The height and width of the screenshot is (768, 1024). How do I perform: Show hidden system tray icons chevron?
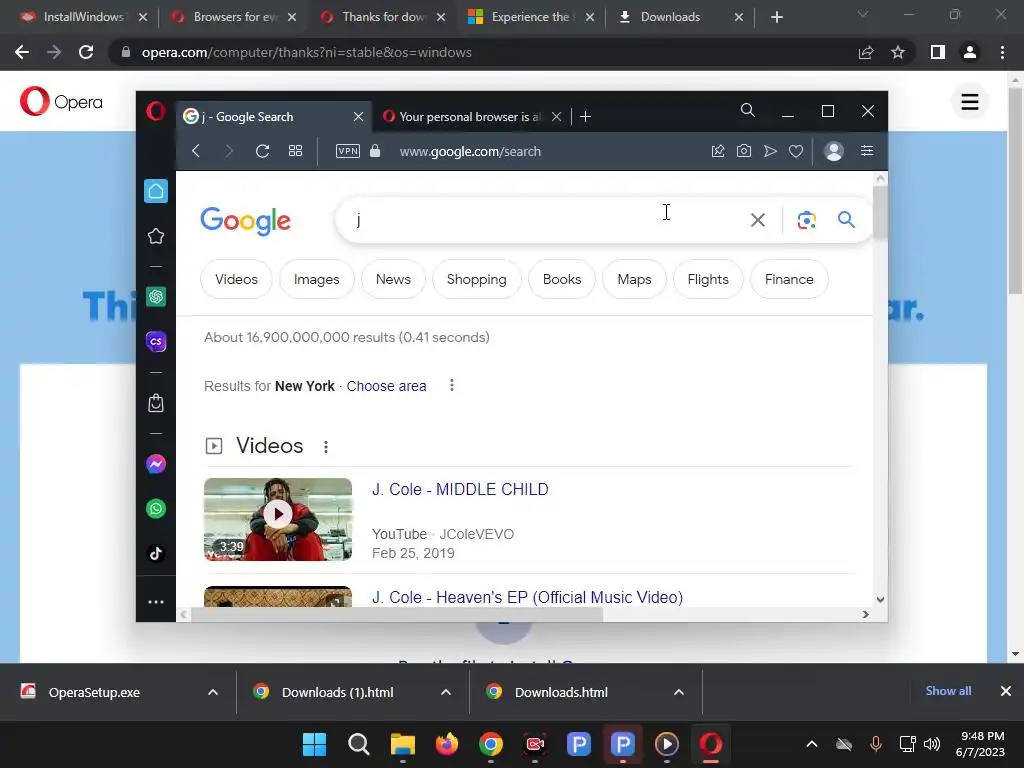point(812,744)
